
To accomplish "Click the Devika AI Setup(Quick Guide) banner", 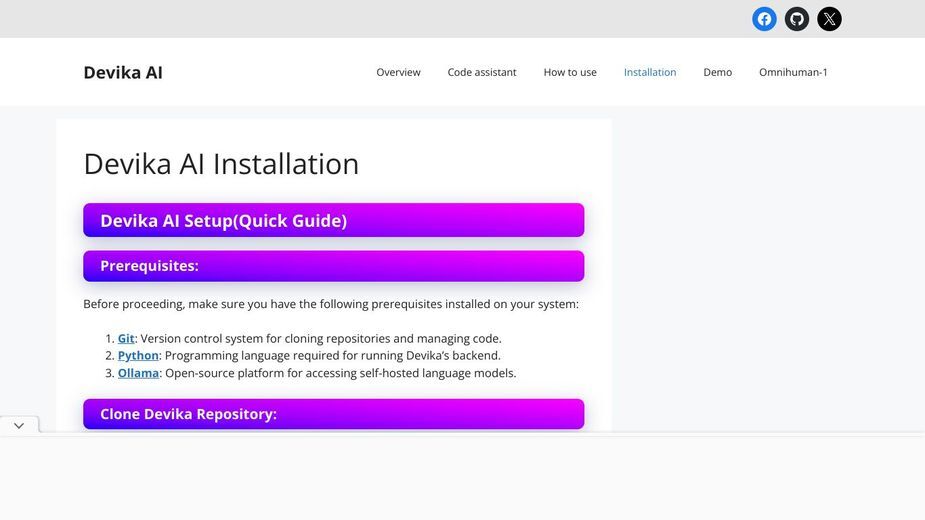I will 333,220.
